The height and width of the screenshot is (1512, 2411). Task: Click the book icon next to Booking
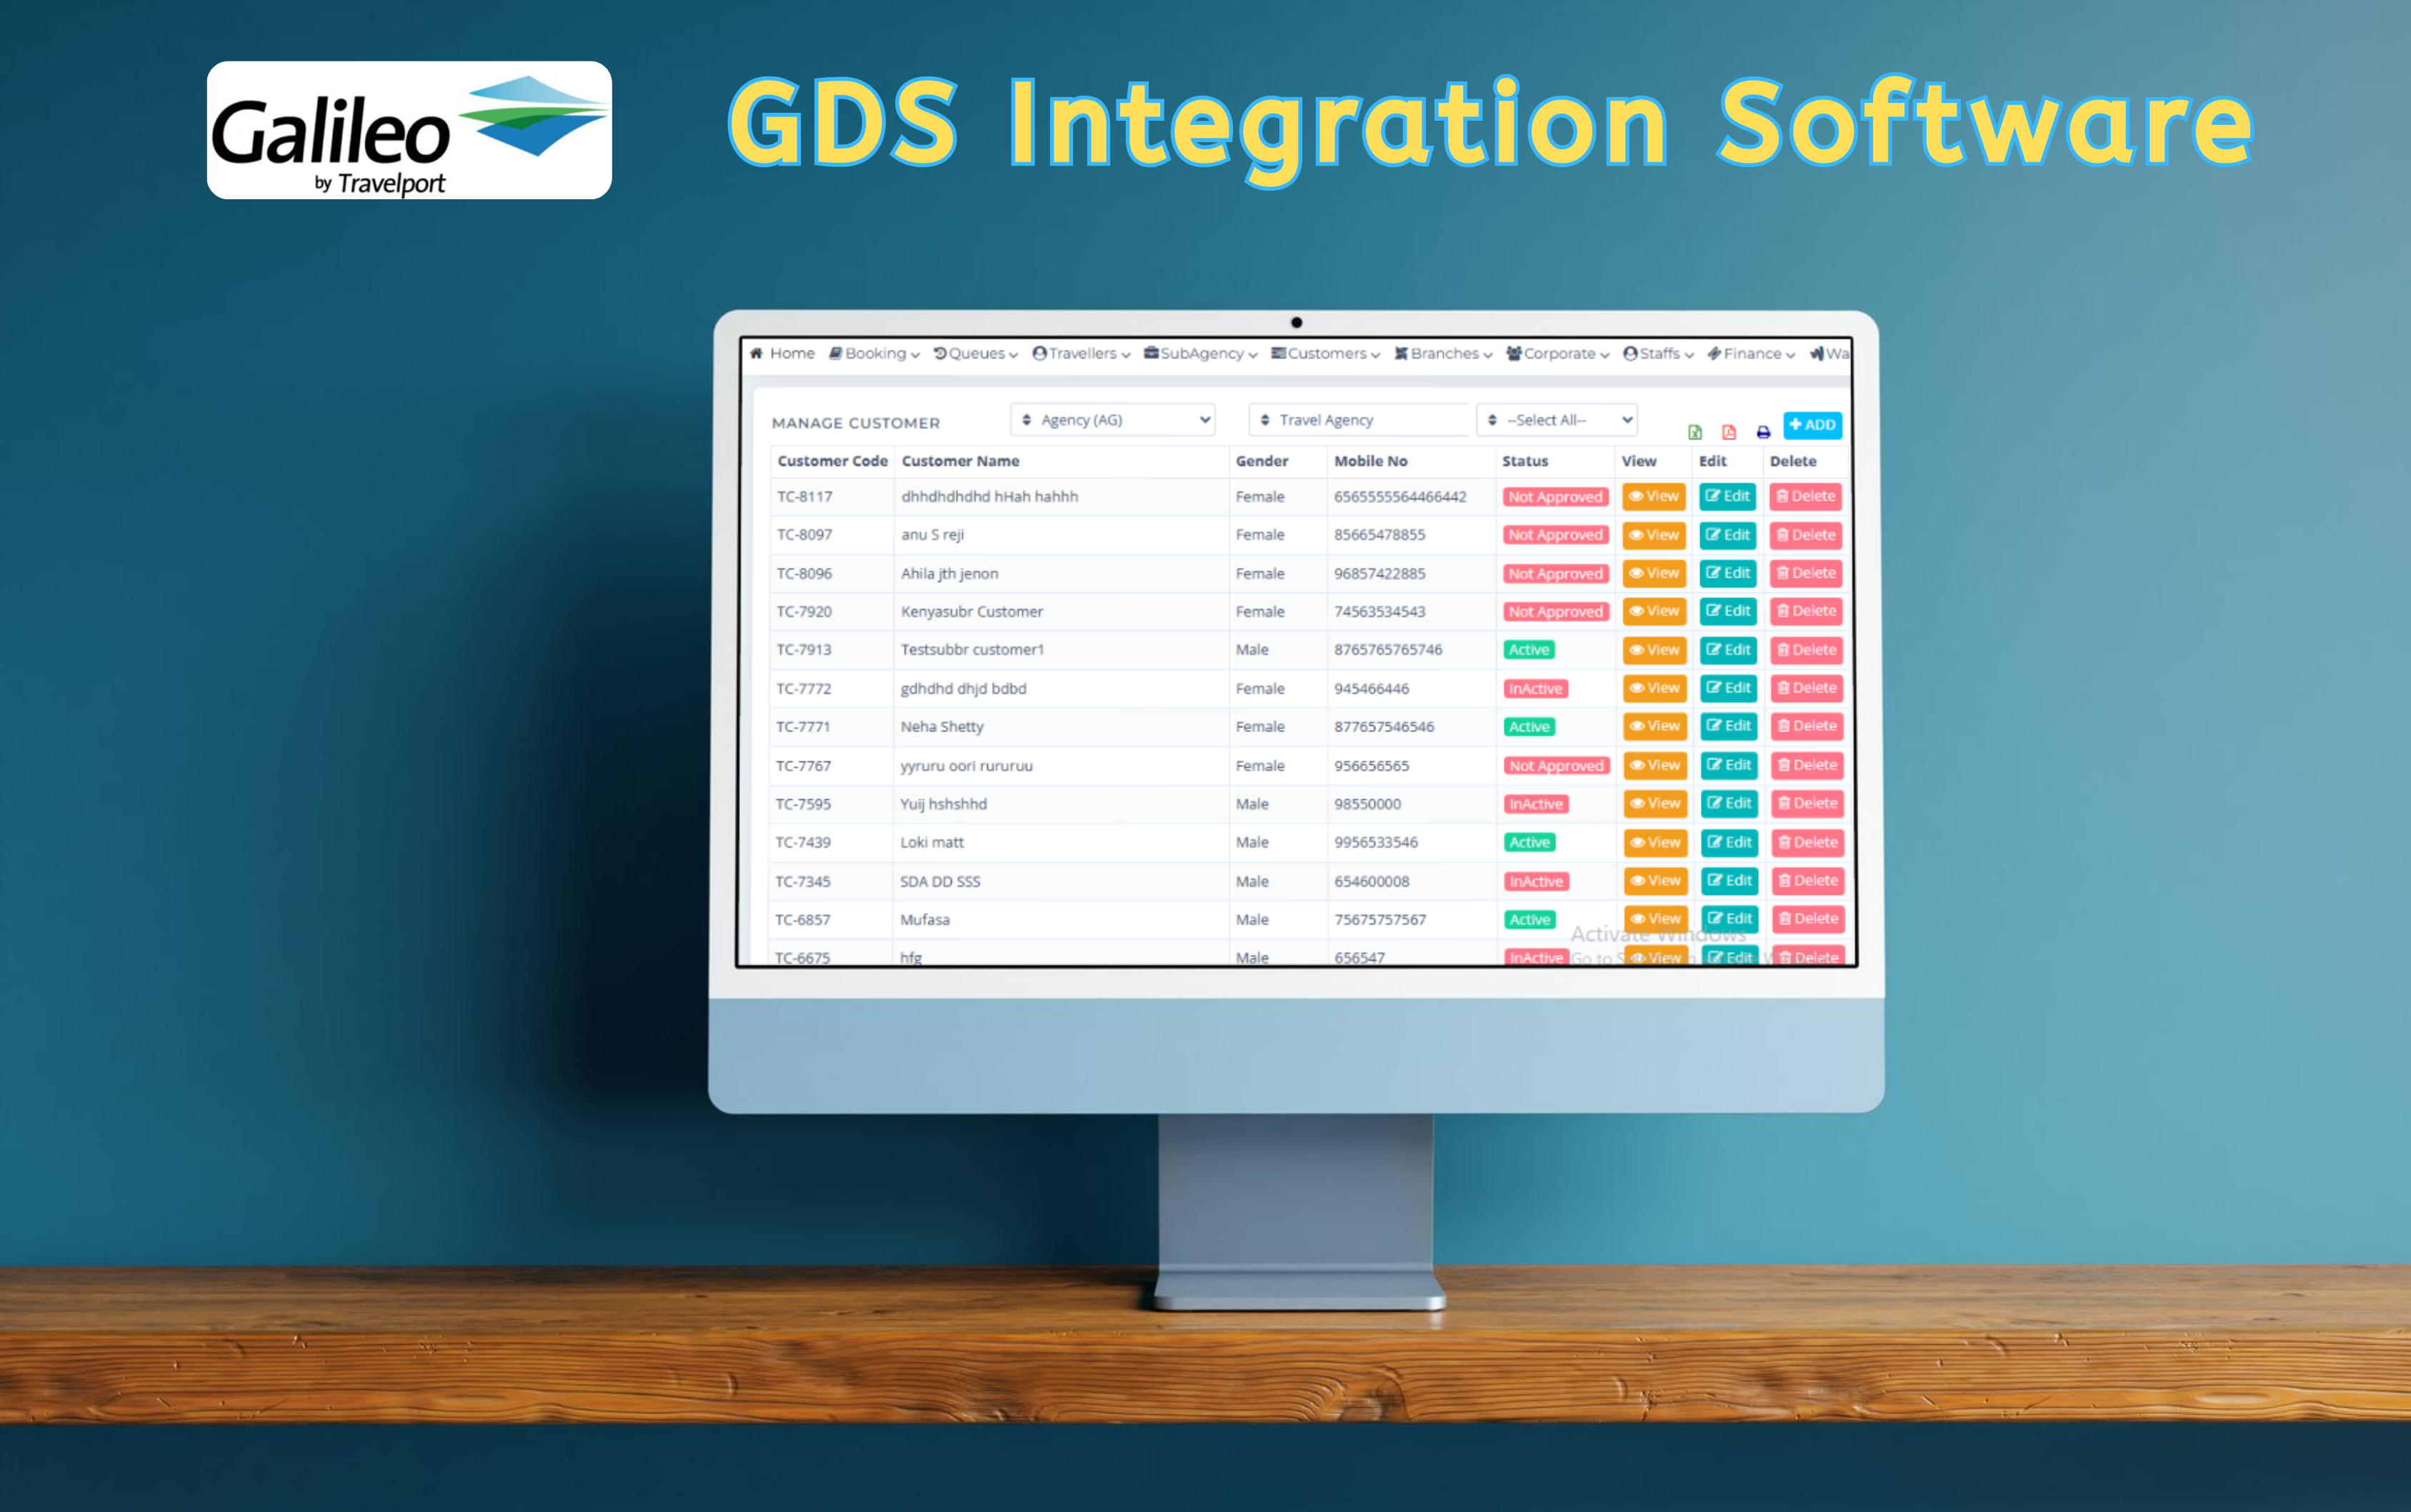(x=837, y=354)
